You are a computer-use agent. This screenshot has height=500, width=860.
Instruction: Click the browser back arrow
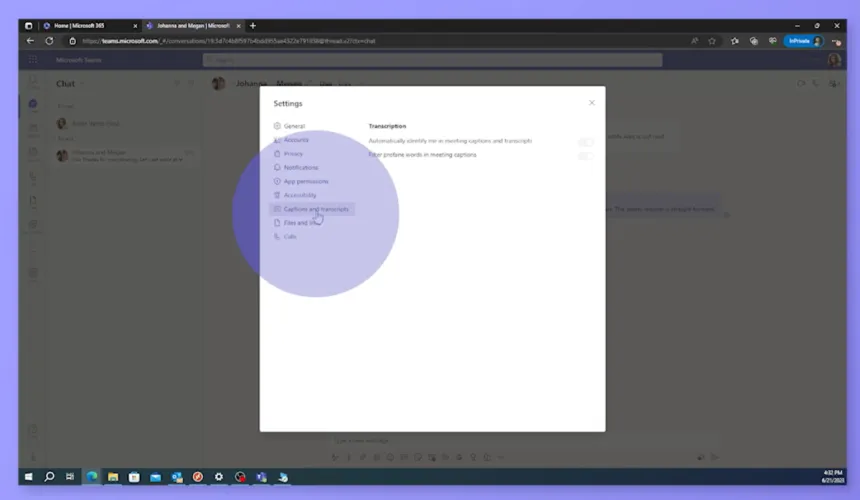[x=30, y=41]
